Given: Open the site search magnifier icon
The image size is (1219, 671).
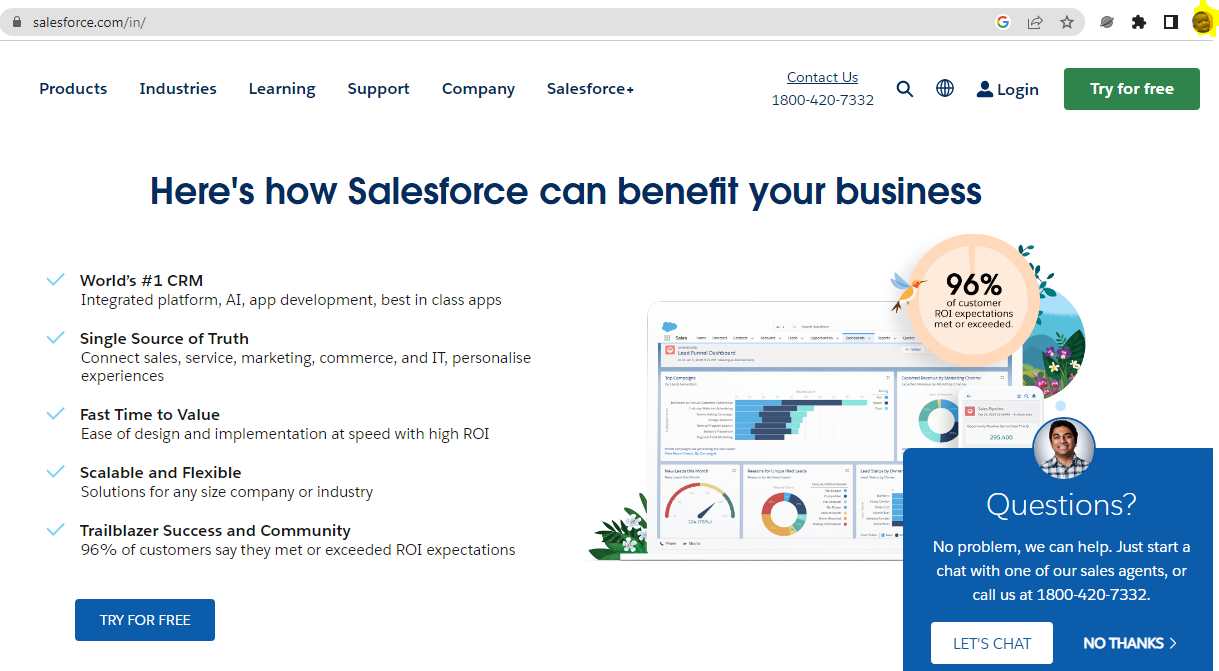Looking at the screenshot, I should click(x=905, y=89).
